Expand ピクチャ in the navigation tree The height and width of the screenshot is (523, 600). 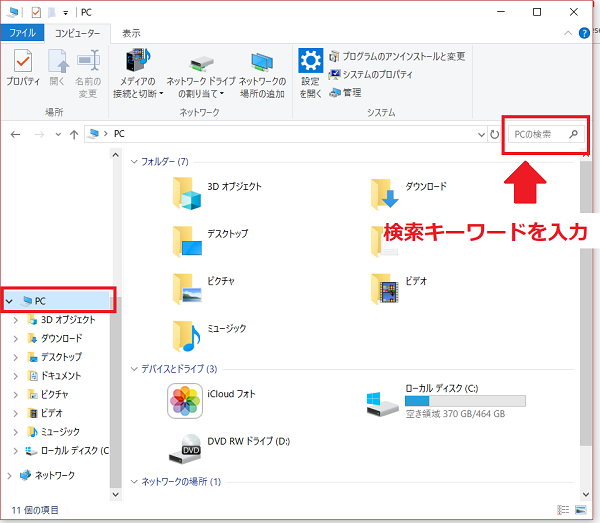click(x=16, y=394)
